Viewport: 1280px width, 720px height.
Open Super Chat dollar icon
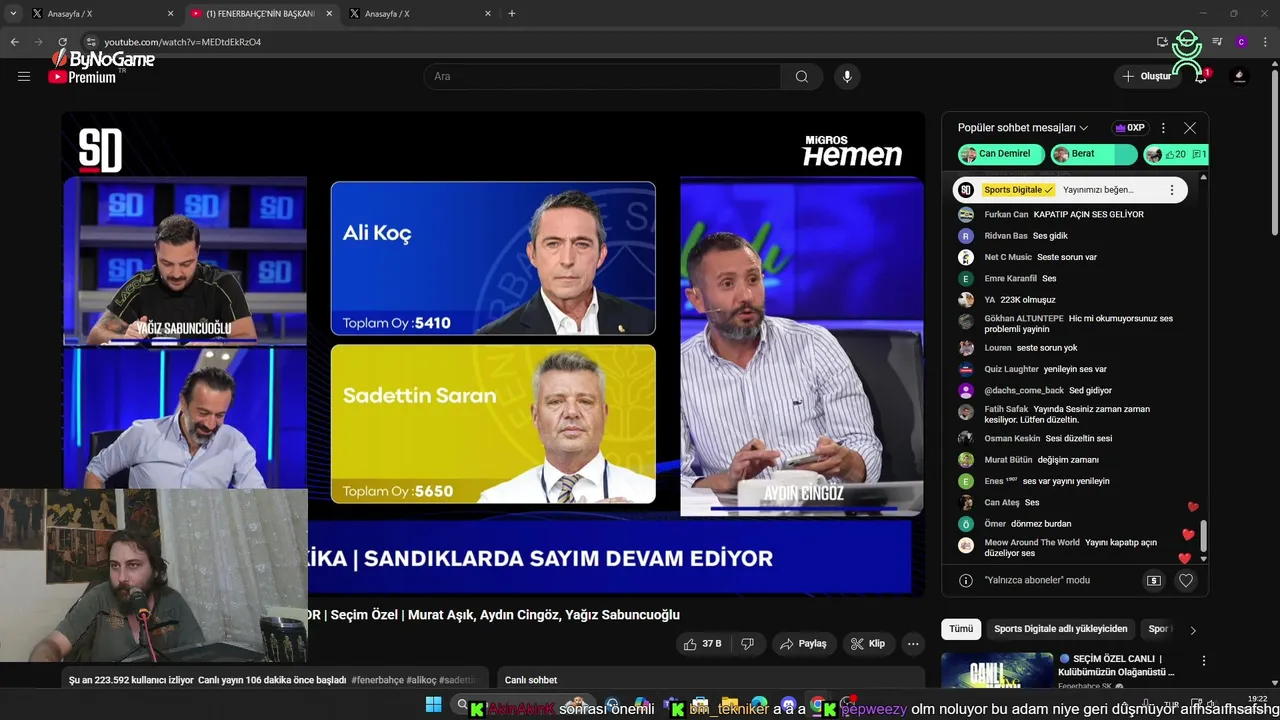tap(1154, 580)
